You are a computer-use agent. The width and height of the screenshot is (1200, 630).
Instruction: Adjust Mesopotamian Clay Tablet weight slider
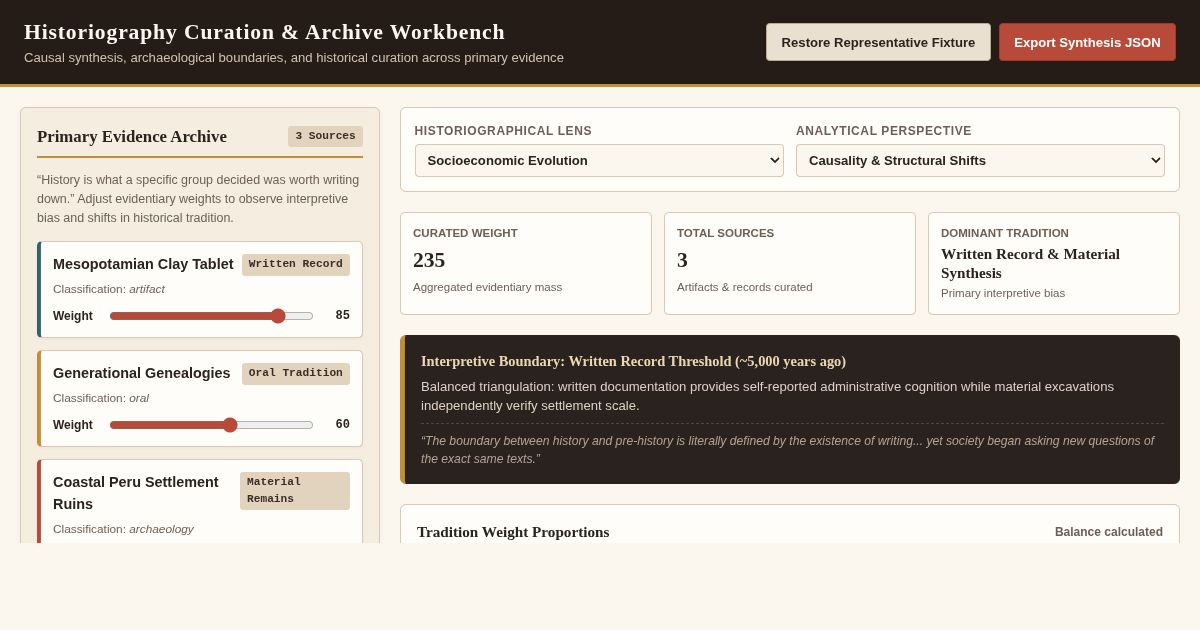(211, 316)
